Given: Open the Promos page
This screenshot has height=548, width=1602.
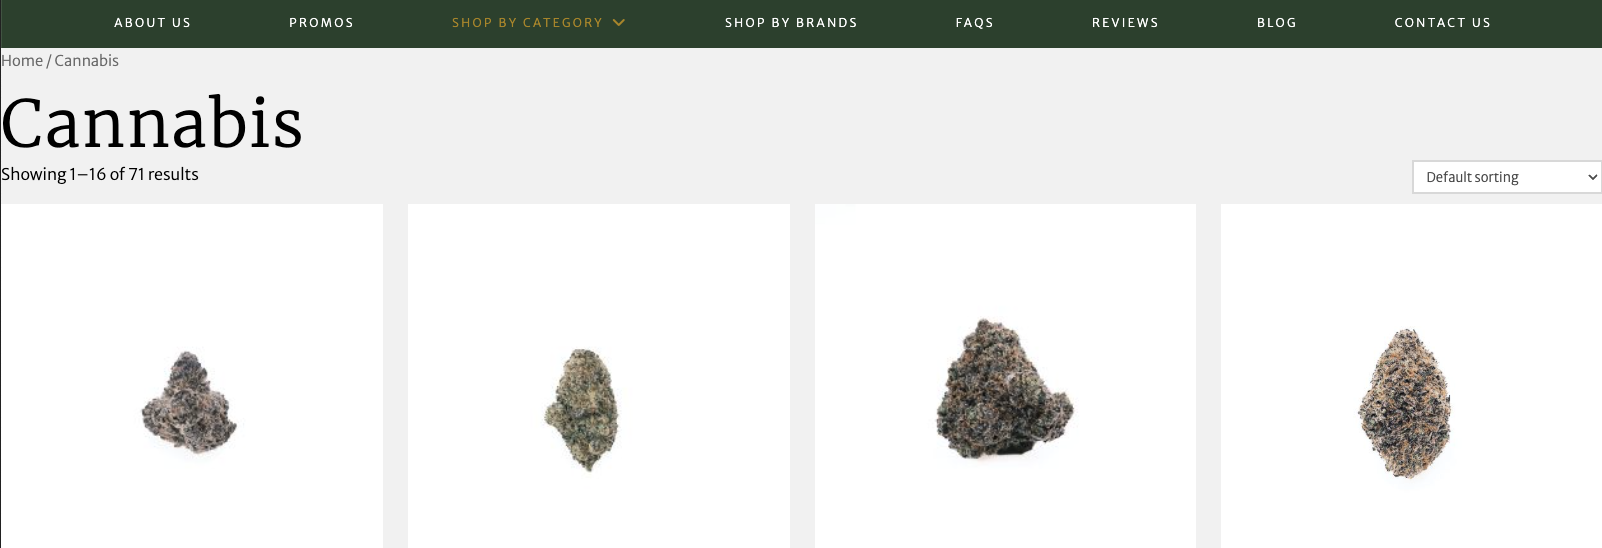Looking at the screenshot, I should point(321,22).
